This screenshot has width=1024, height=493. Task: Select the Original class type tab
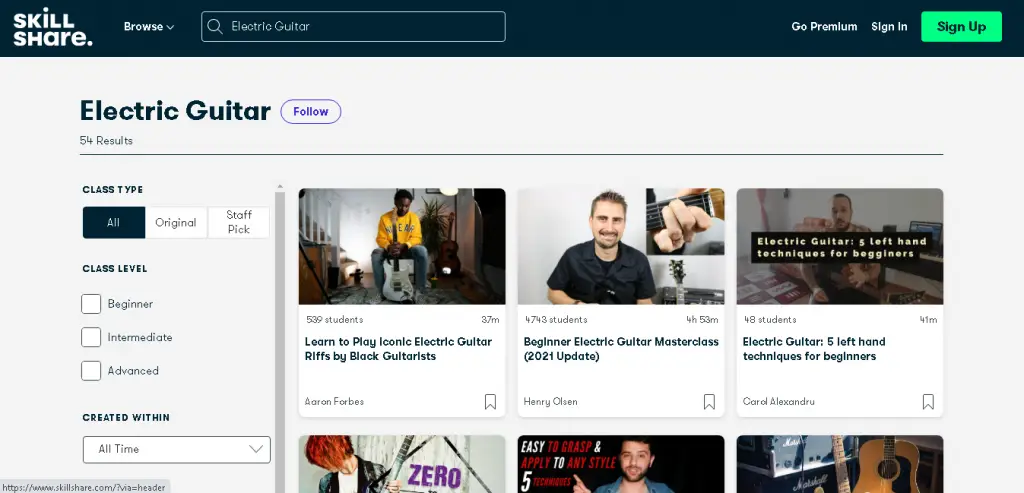point(176,223)
